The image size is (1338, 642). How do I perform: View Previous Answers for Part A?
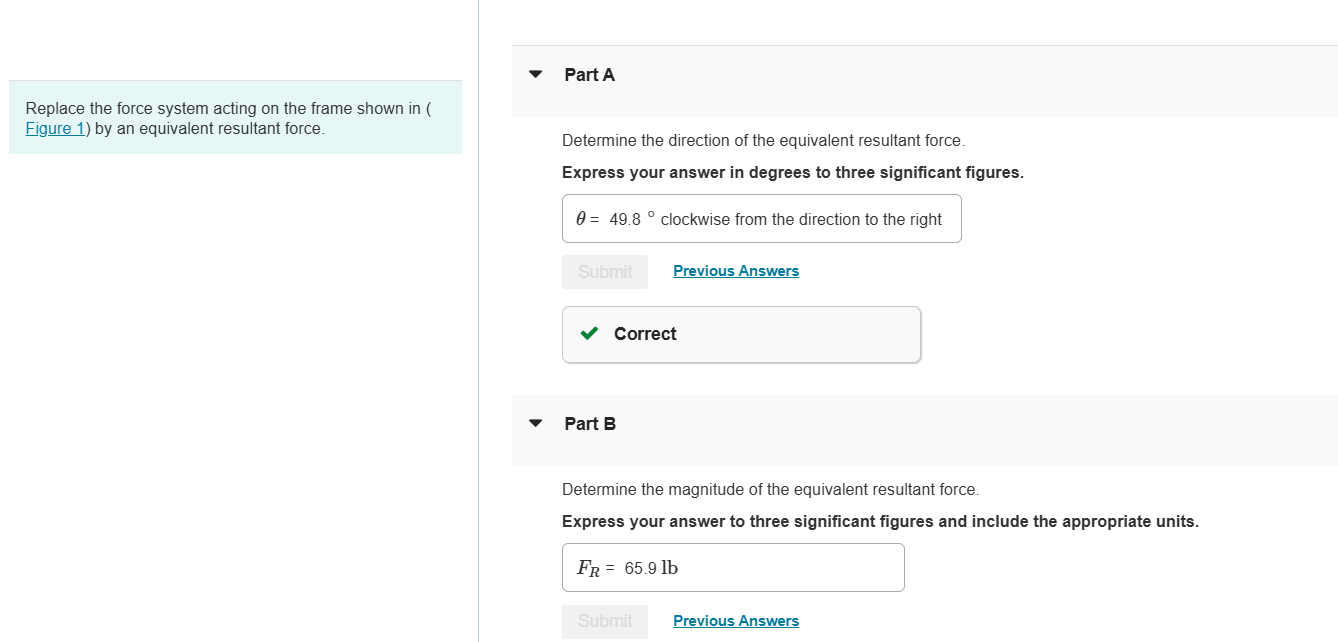coord(736,270)
